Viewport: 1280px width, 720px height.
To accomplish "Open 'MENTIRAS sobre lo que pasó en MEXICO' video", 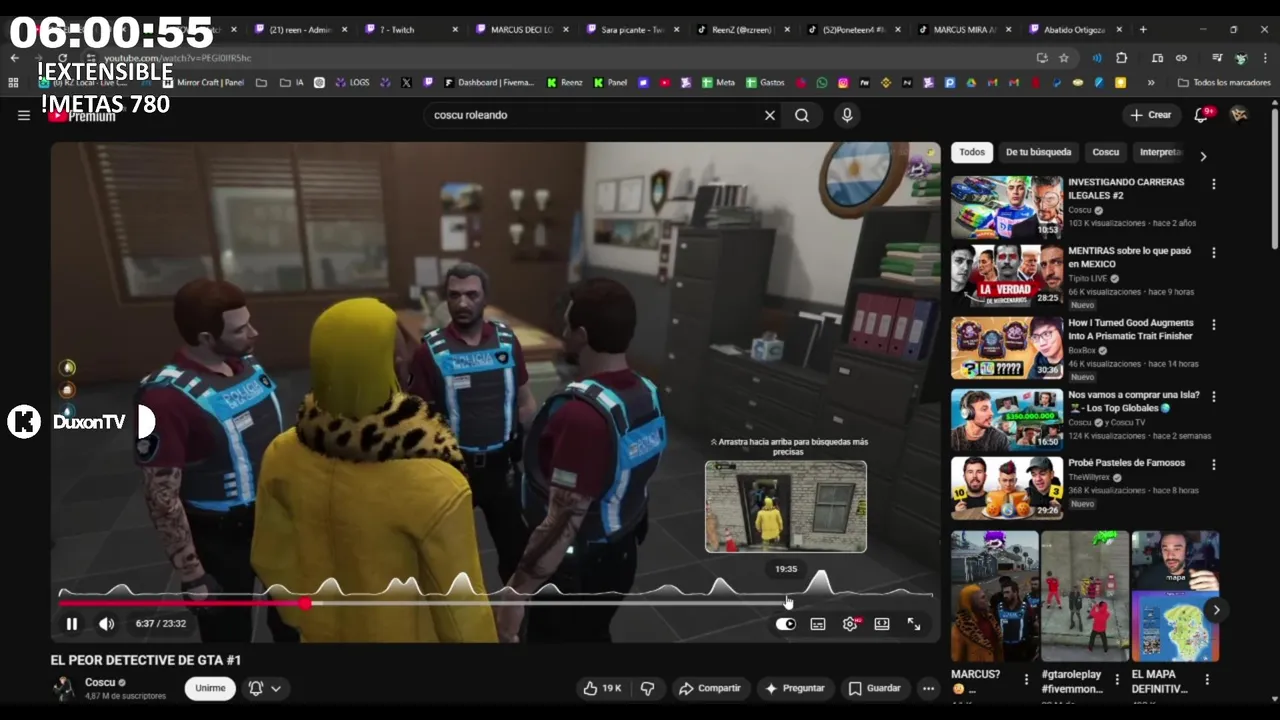I will (1007, 277).
